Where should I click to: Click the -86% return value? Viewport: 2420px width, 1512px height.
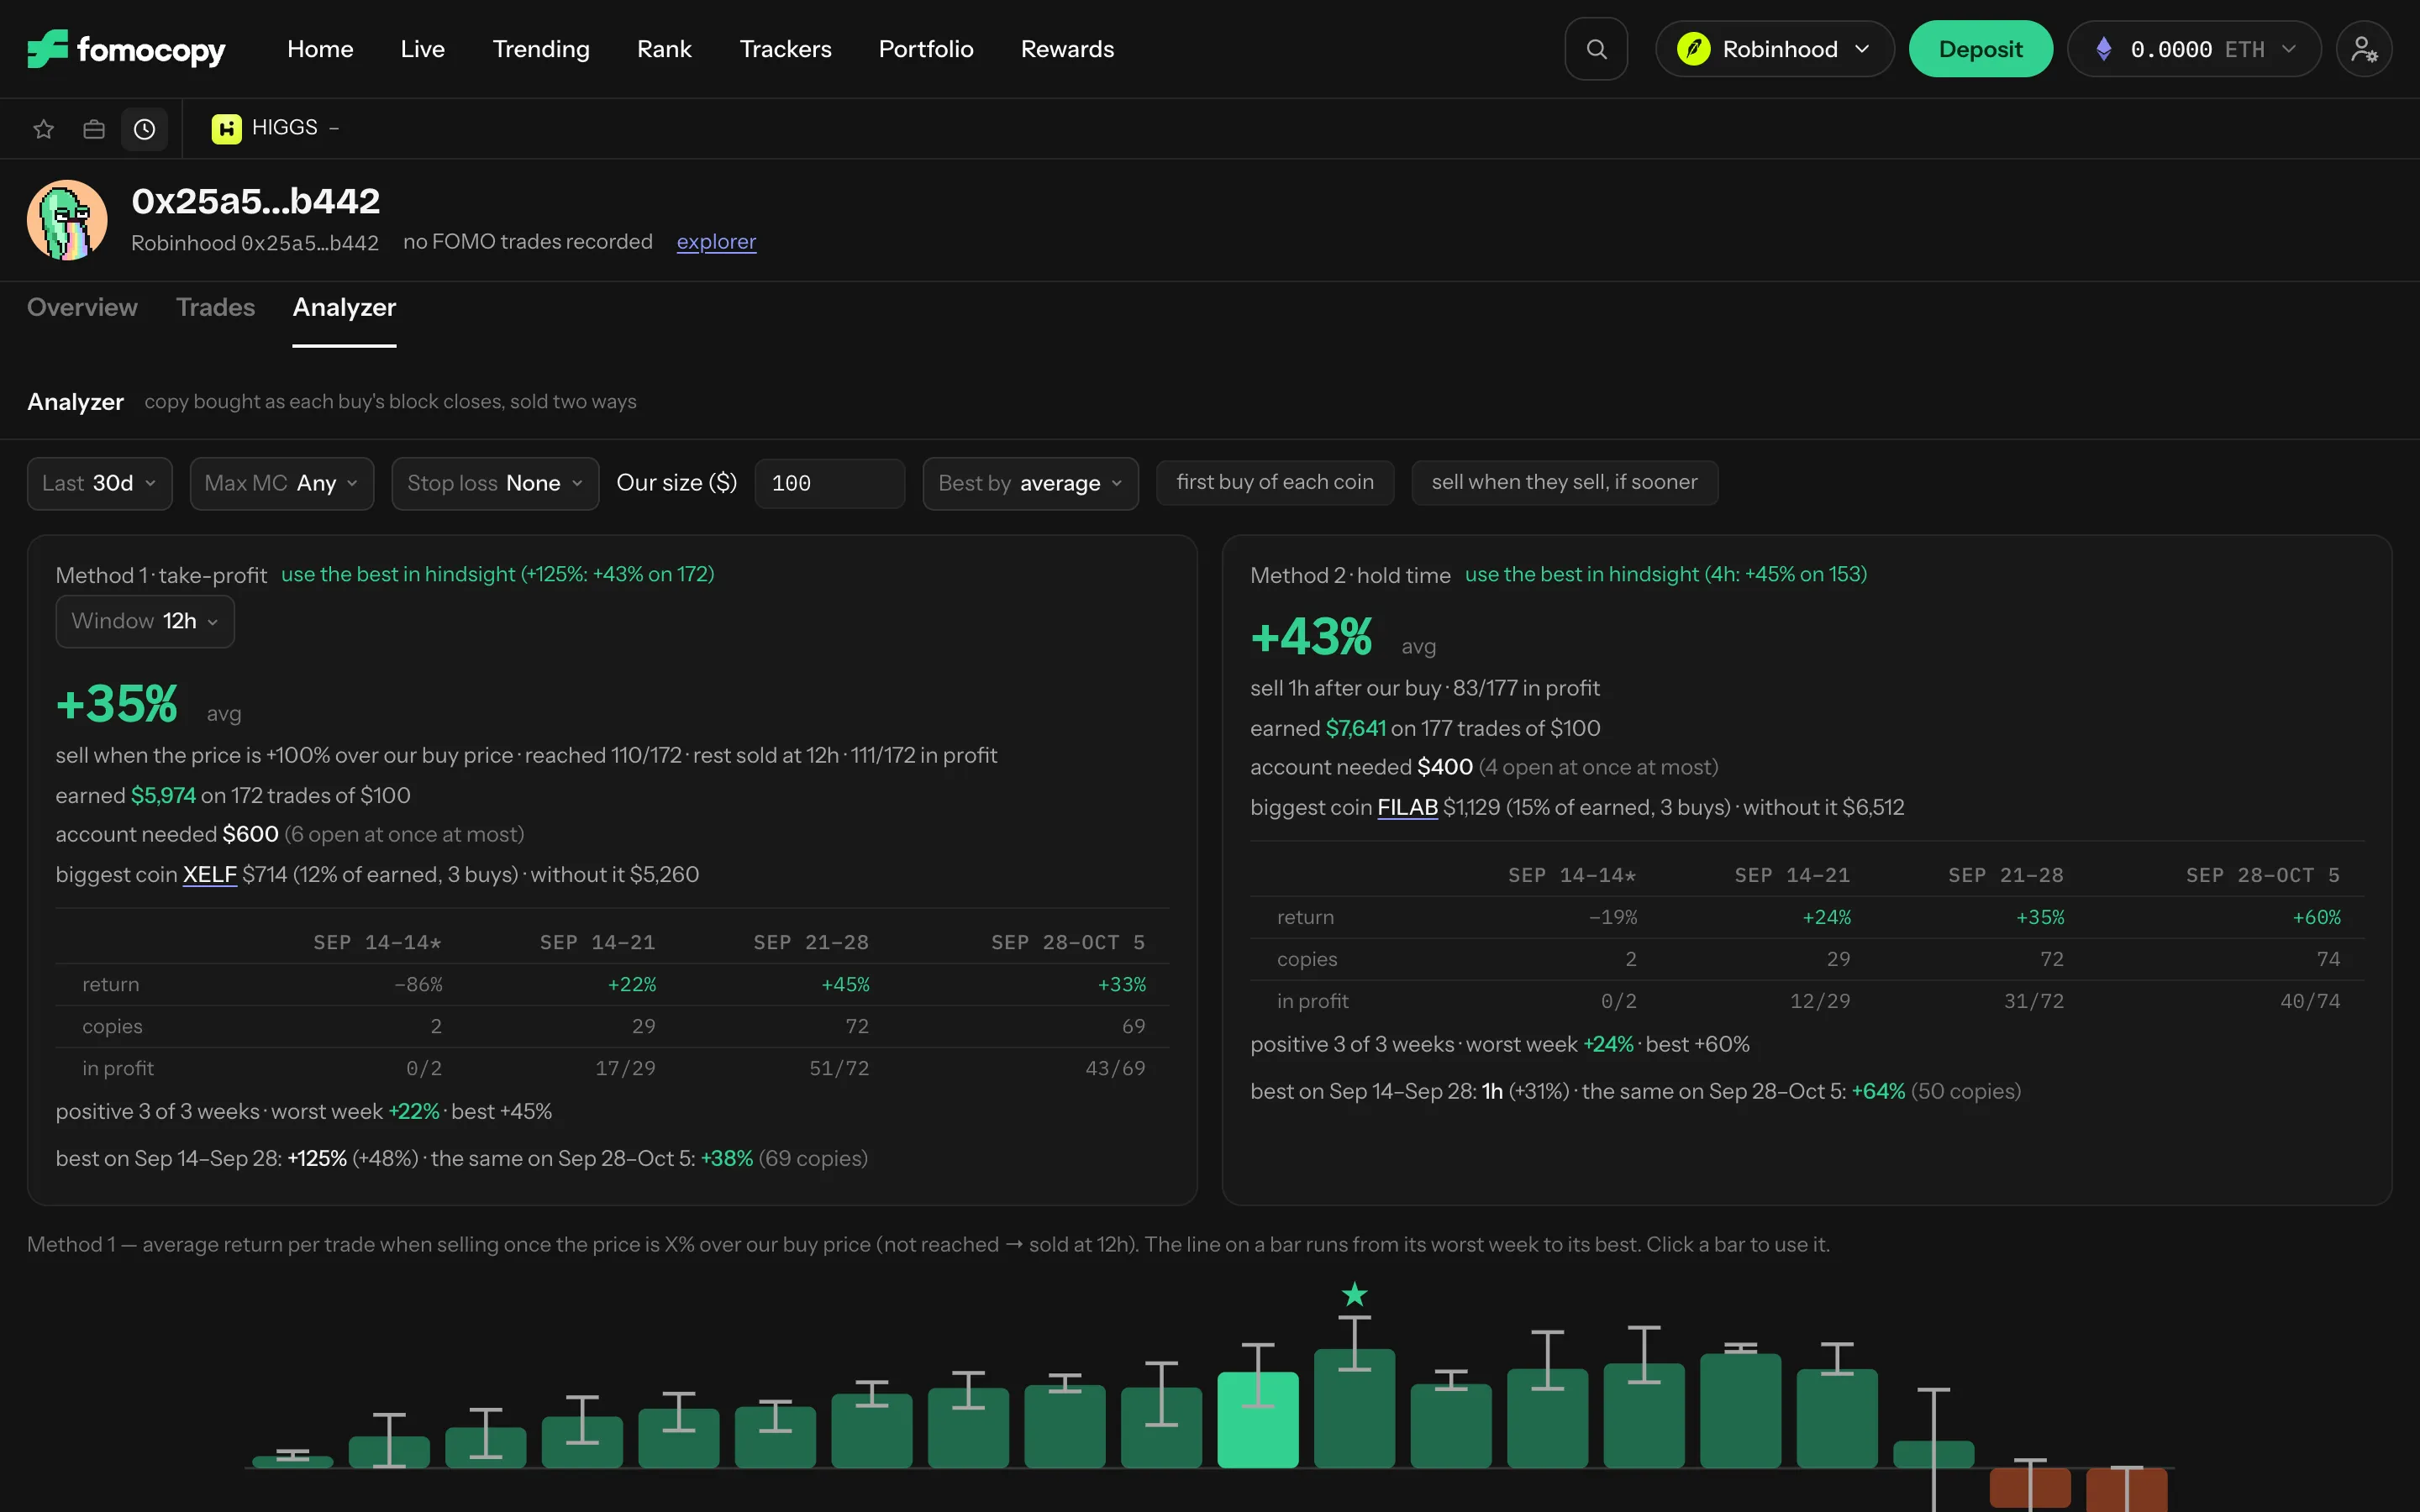418,985
